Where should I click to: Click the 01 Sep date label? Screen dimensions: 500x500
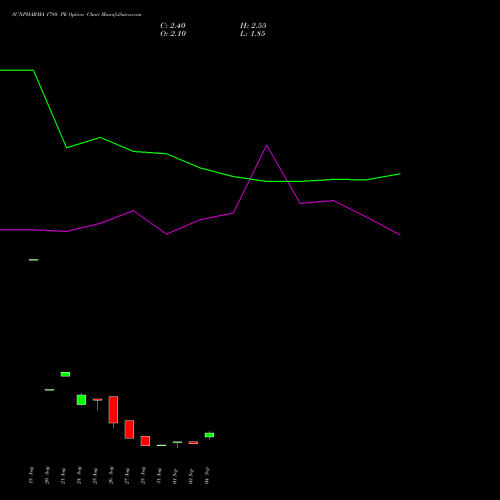tap(175, 476)
